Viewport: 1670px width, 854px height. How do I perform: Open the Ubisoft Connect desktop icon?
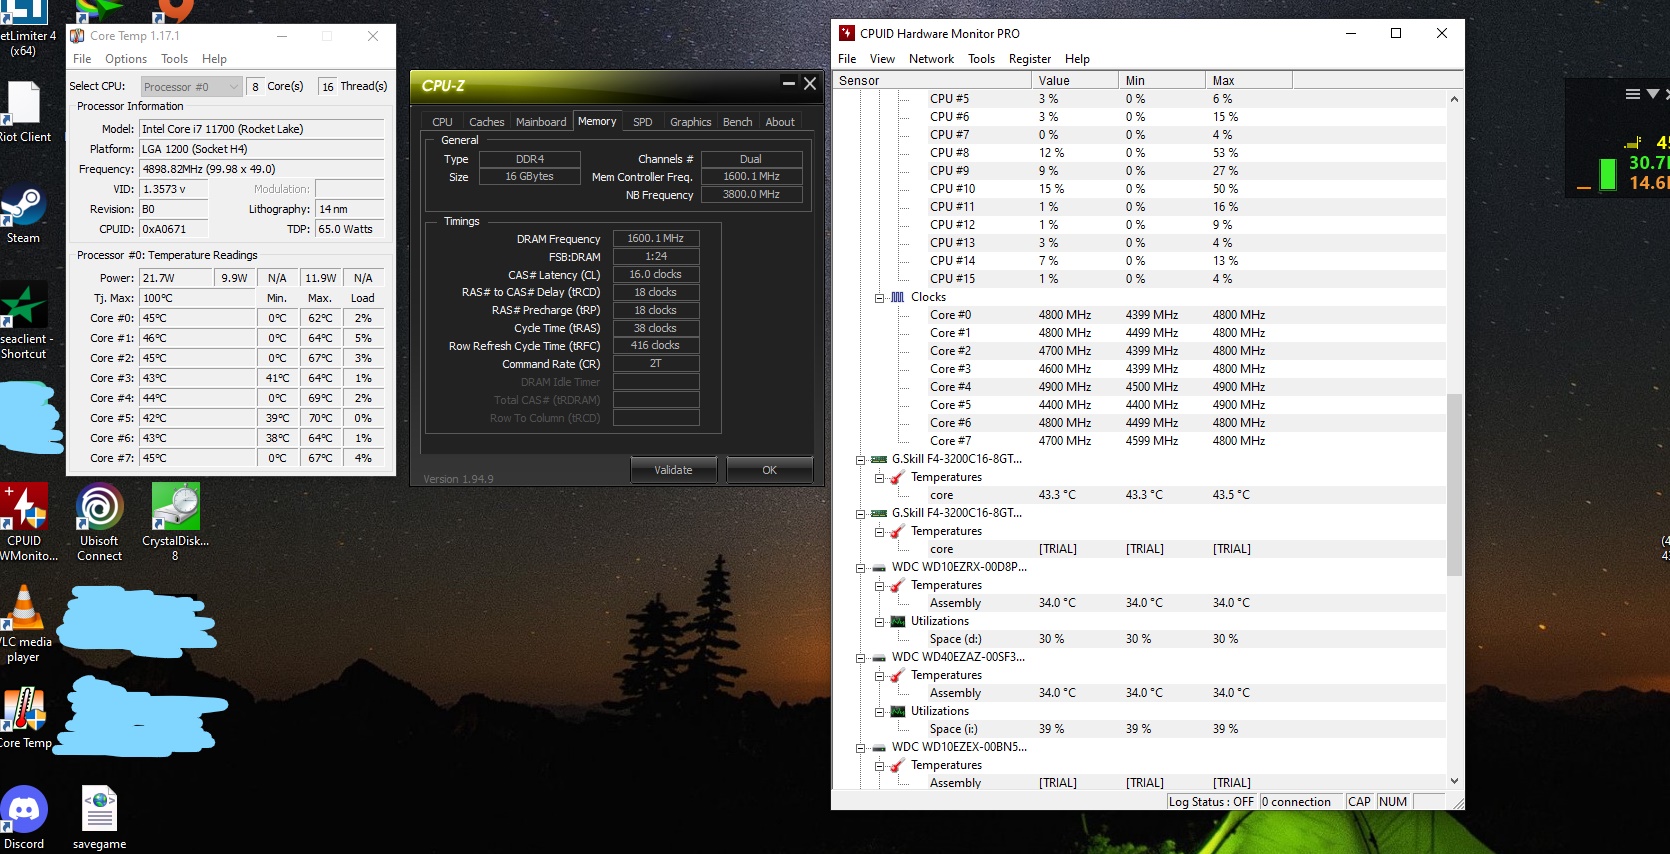(x=99, y=522)
